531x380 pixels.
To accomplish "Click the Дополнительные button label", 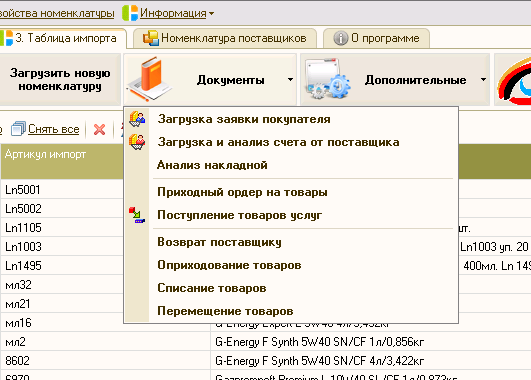I will click(416, 80).
